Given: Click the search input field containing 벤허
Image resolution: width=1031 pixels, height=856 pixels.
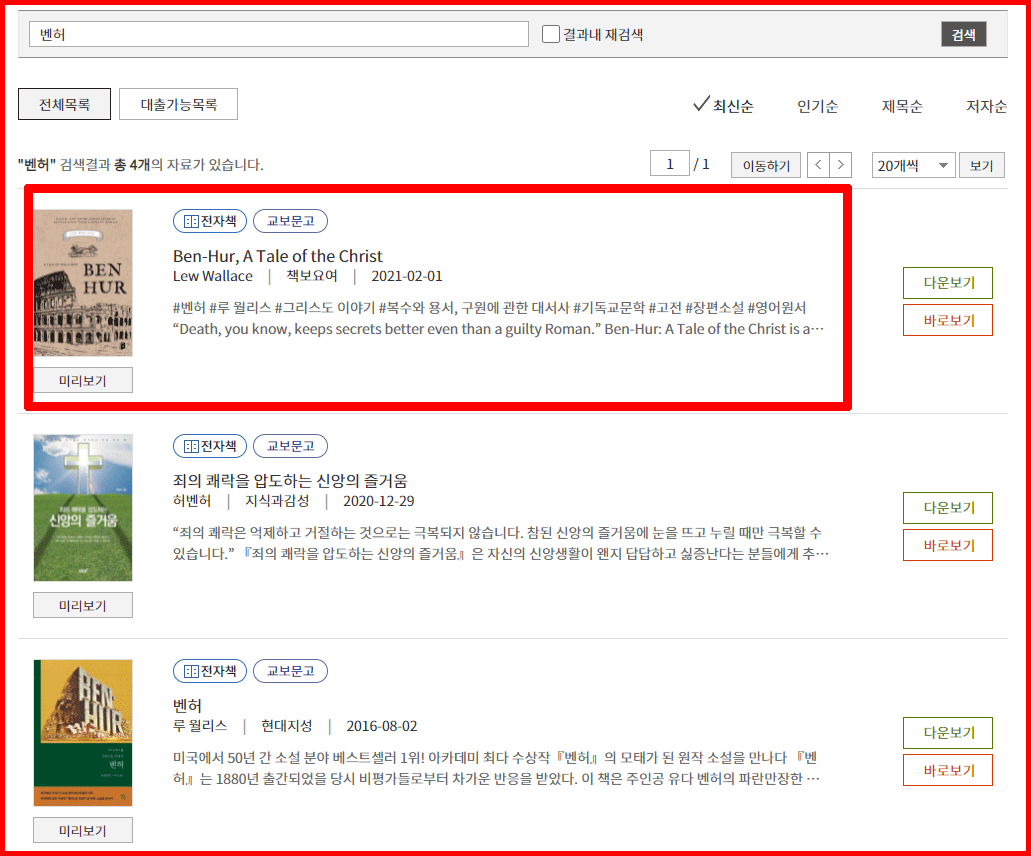Looking at the screenshot, I should (279, 34).
